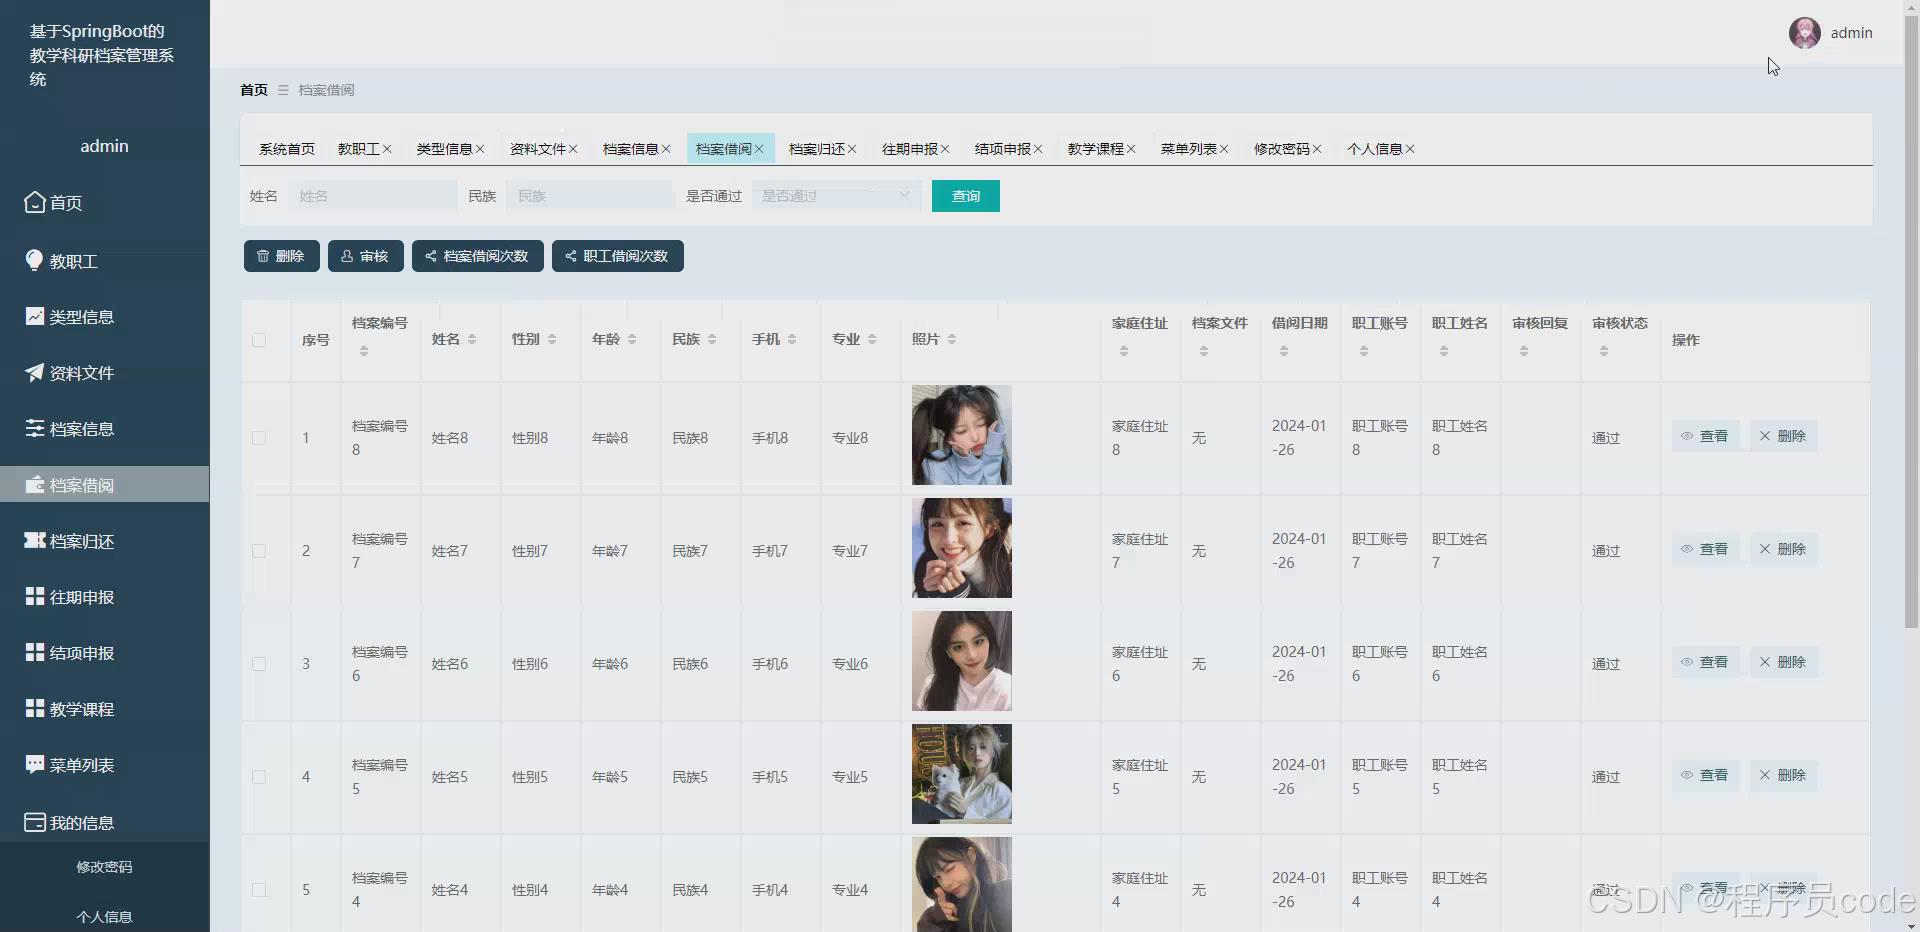This screenshot has height=932, width=1920.
Task: Check the checkbox beside 姓名5 row
Action: point(260,777)
